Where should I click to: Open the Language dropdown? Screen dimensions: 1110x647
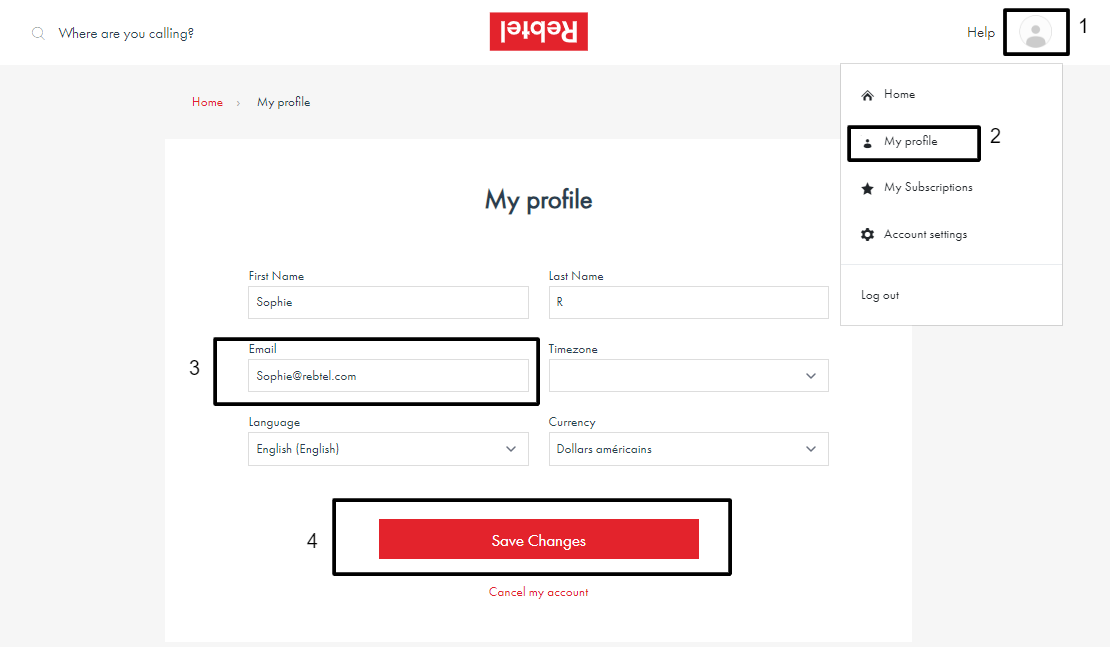(x=388, y=449)
